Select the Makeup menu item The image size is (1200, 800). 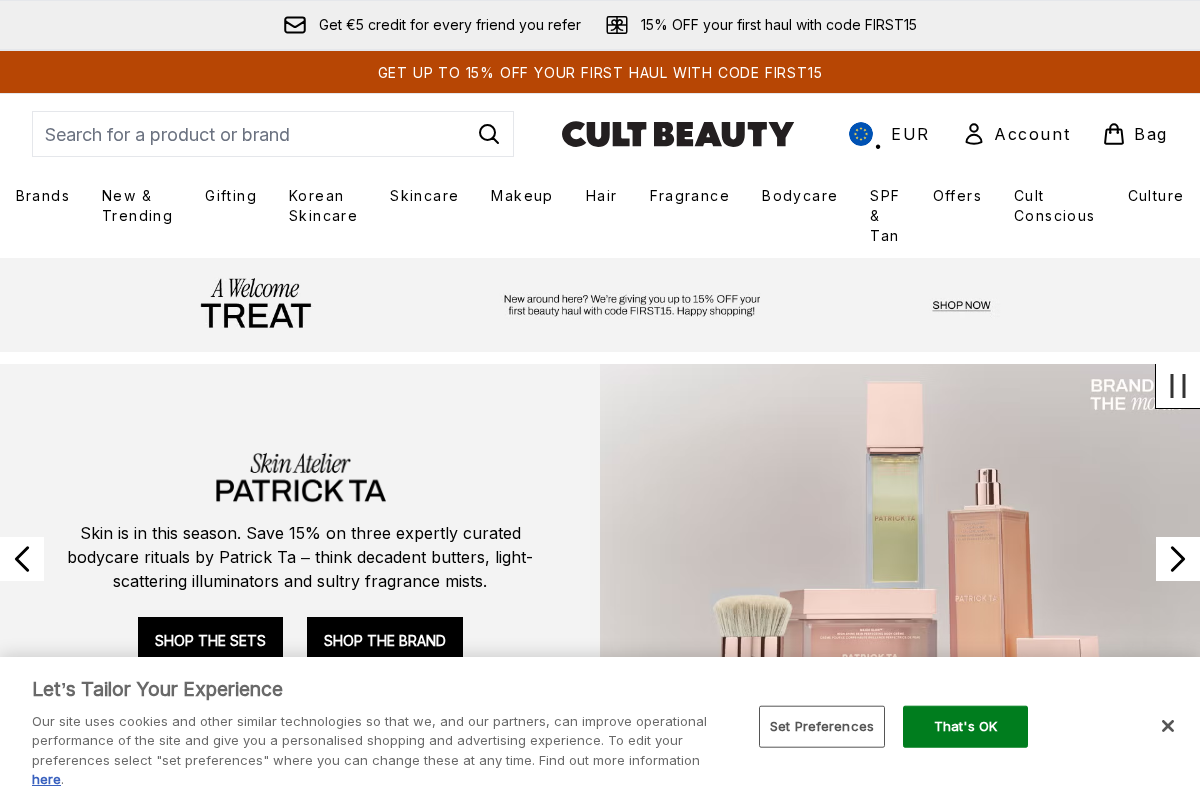pyautogui.click(x=521, y=196)
